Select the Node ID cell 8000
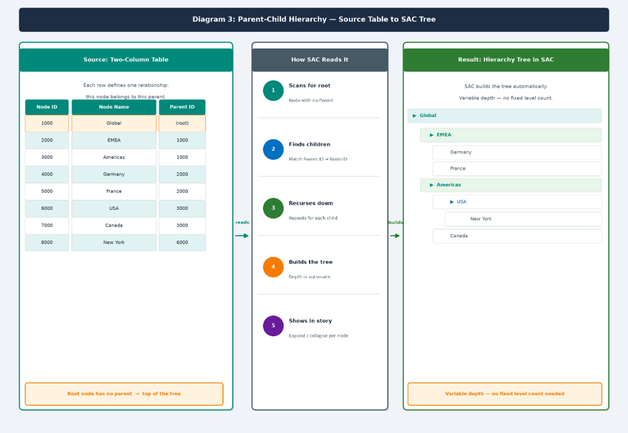The image size is (628, 433). 47,243
